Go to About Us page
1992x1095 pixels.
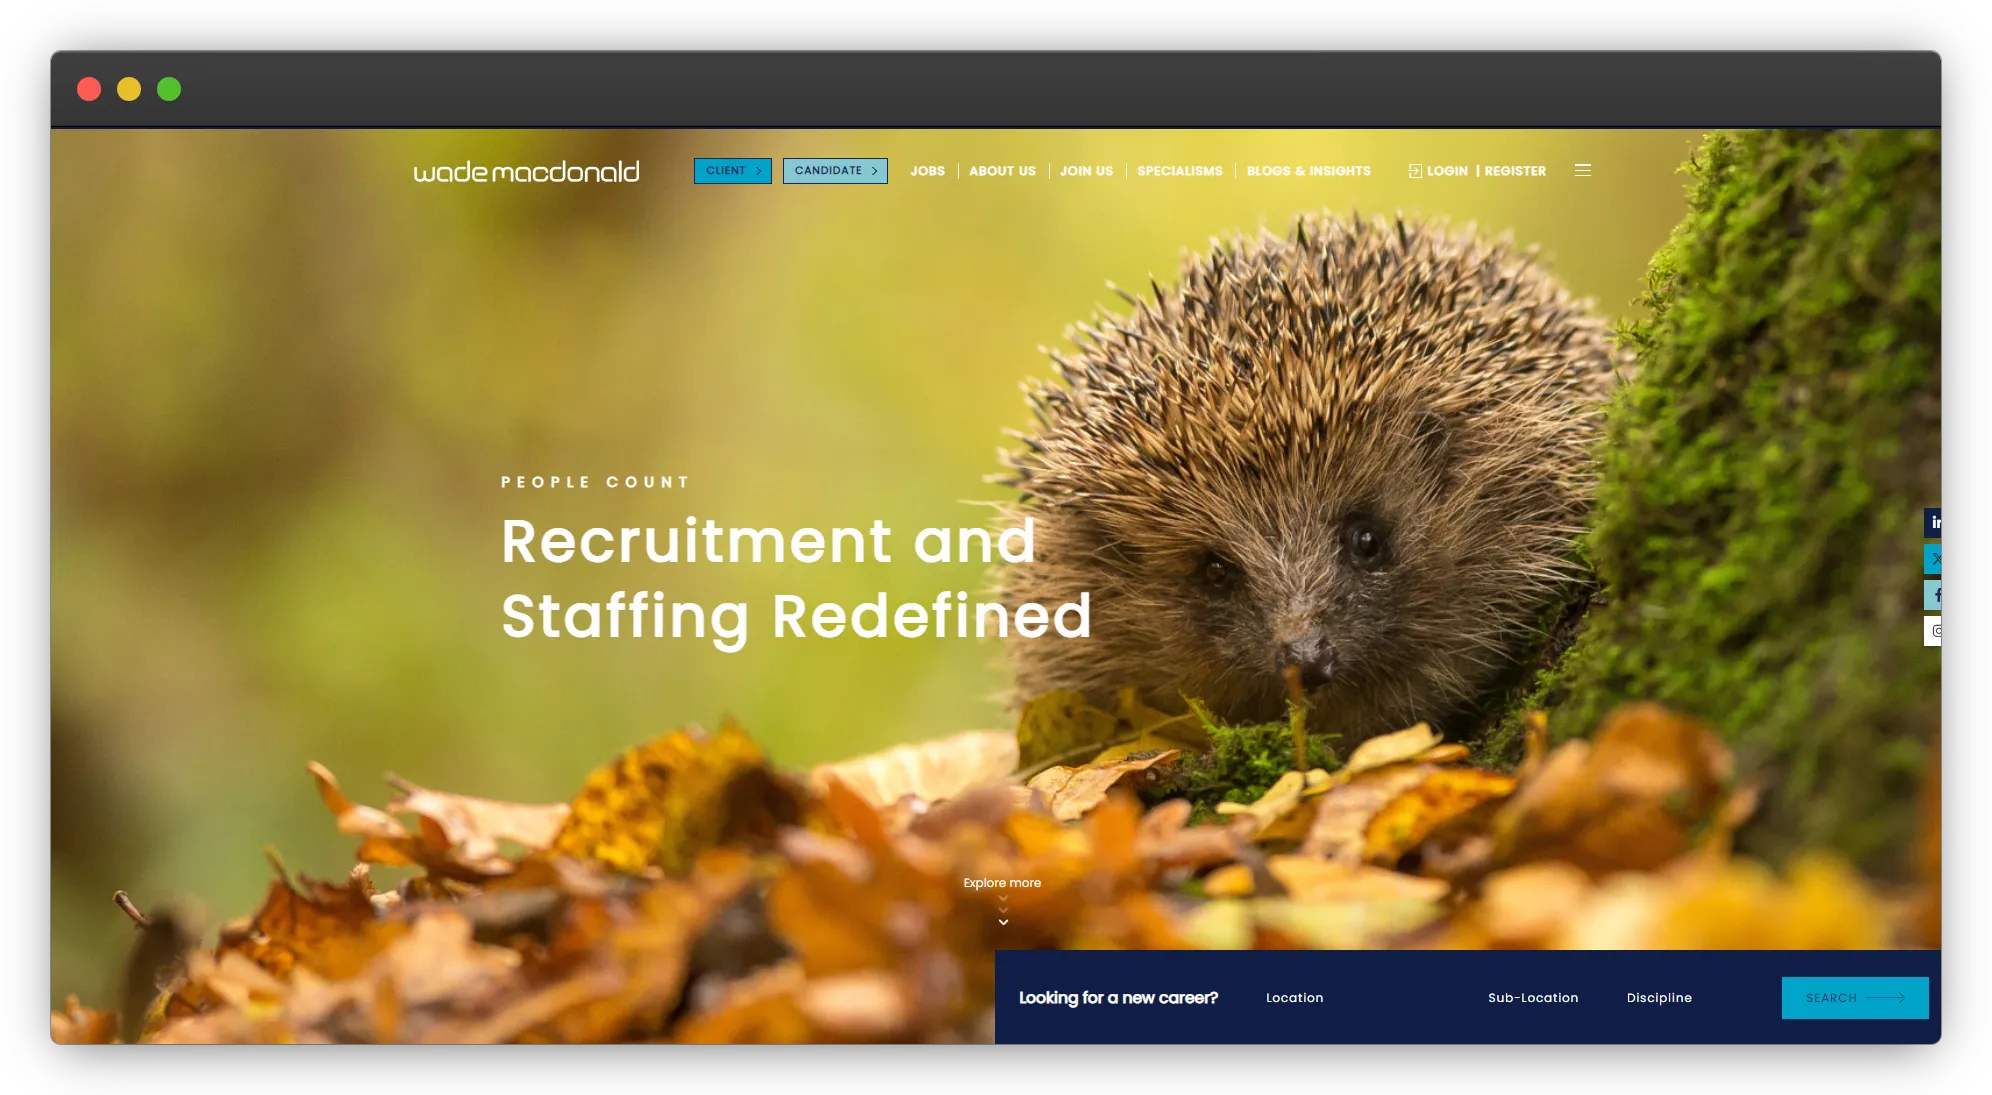click(1002, 171)
